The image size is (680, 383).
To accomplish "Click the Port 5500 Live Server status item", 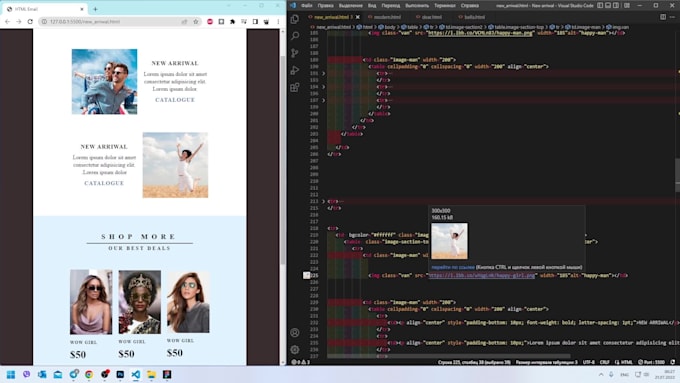I will click(x=651, y=362).
